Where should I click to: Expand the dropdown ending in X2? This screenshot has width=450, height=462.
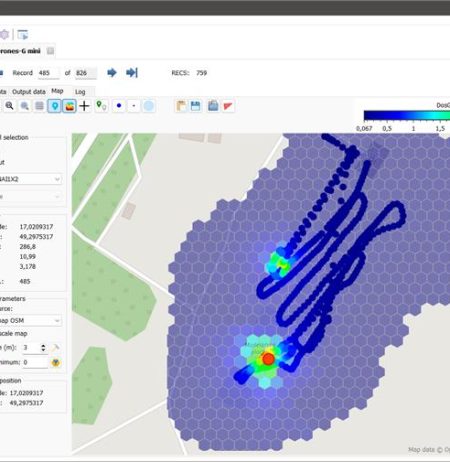click(30, 179)
